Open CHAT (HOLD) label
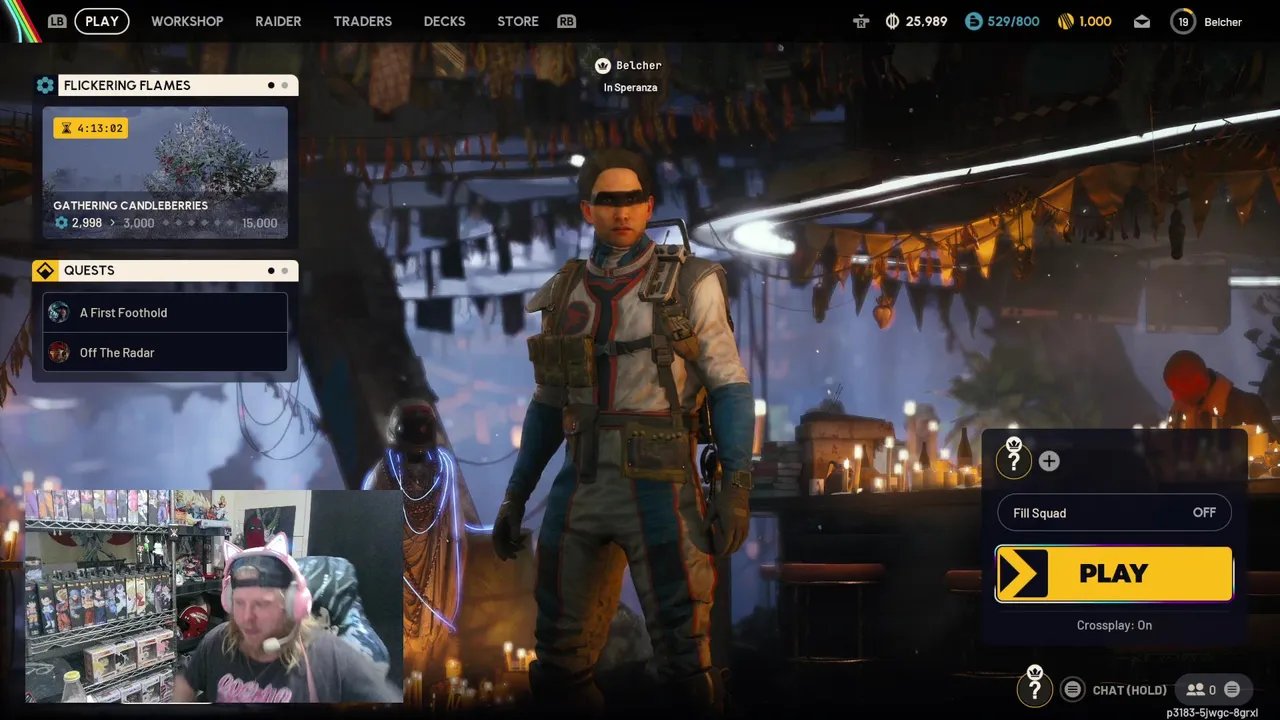 click(1129, 690)
